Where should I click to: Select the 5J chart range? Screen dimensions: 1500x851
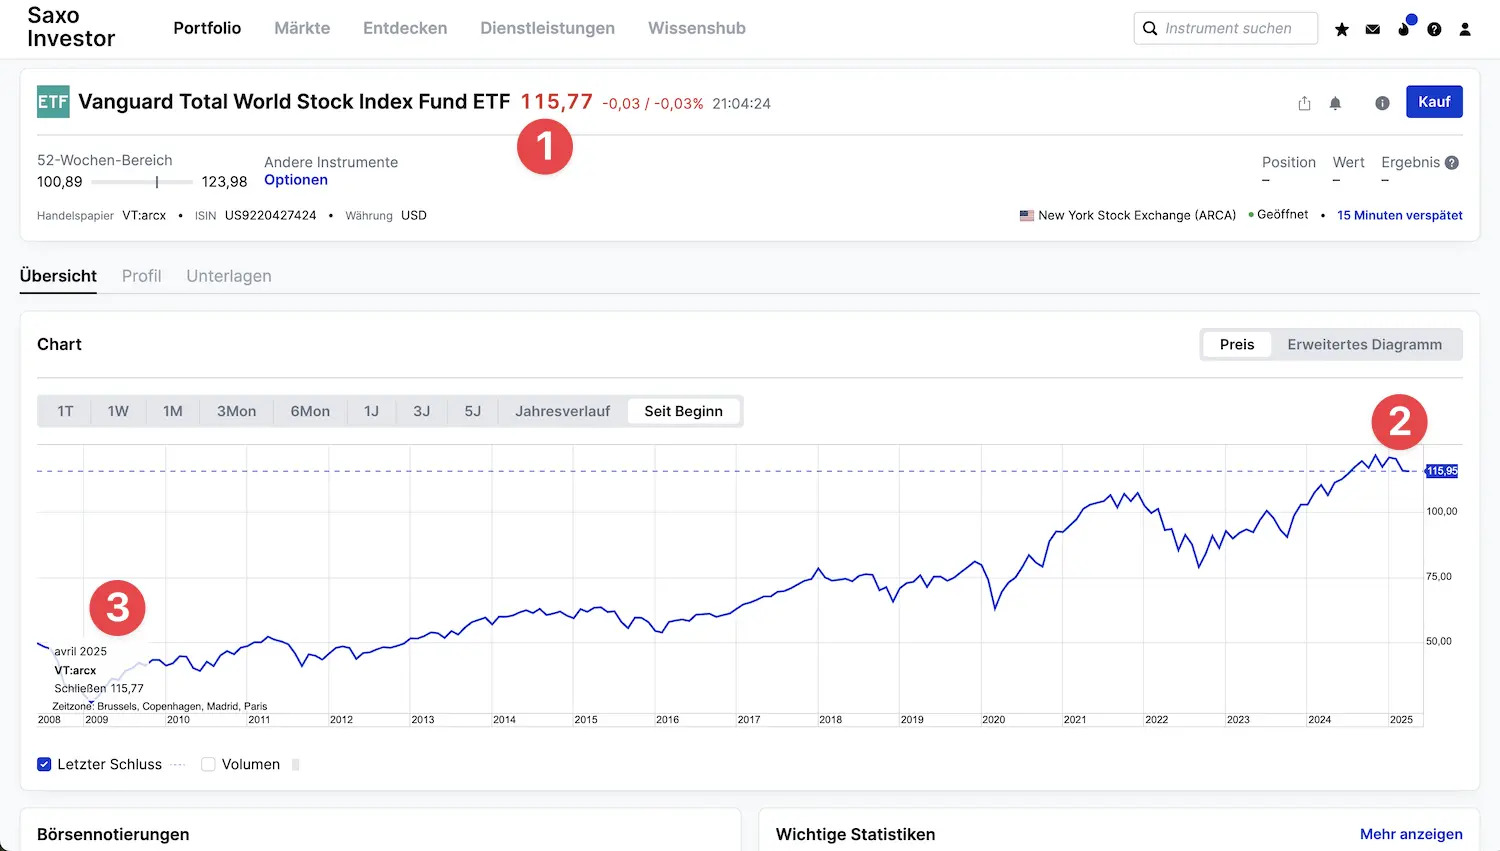click(473, 411)
